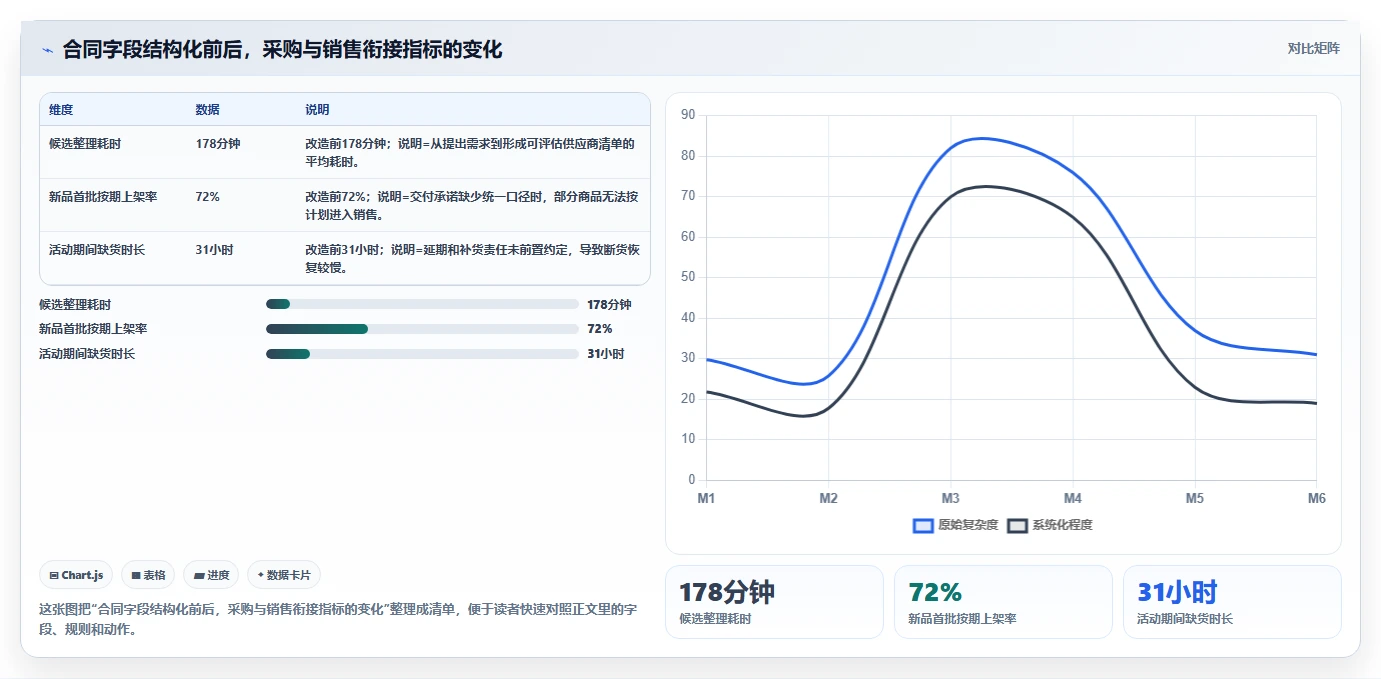
Task: Click the lightning icon beside the title
Action: click(x=46, y=49)
